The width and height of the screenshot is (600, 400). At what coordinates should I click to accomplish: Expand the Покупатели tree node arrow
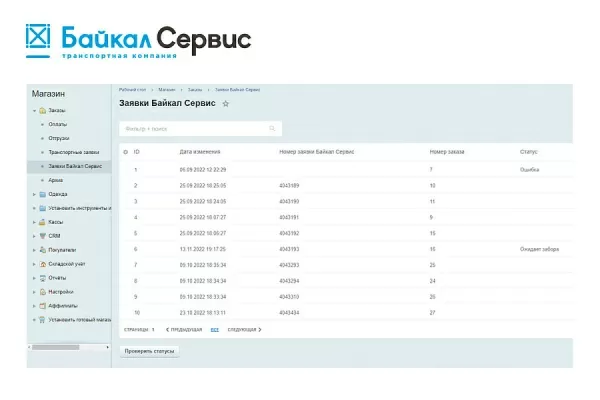(x=34, y=250)
